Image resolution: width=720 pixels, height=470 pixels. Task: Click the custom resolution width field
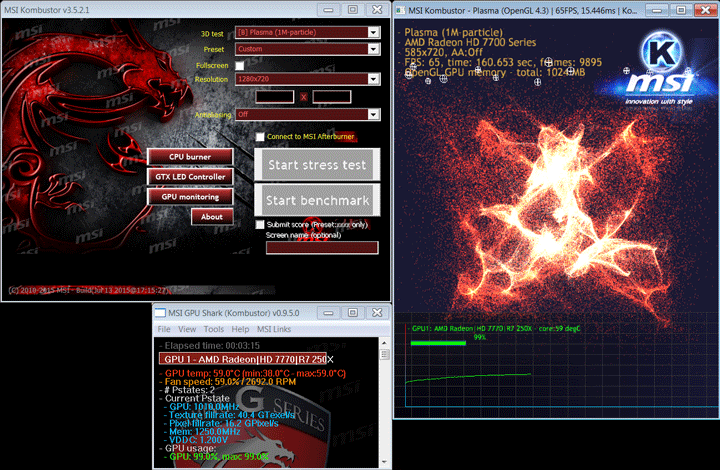(275, 97)
